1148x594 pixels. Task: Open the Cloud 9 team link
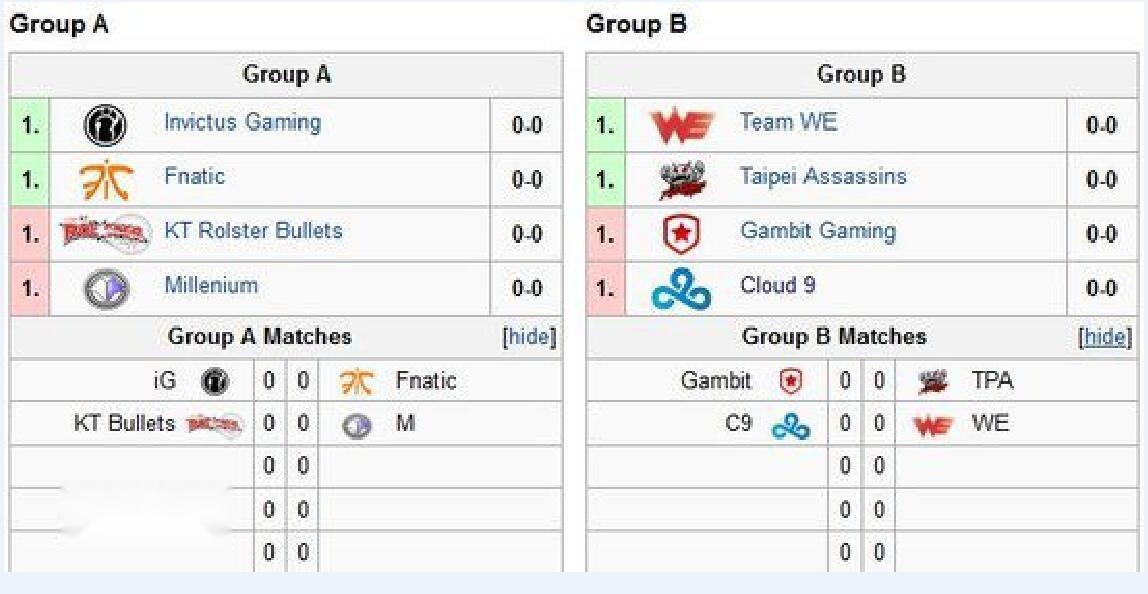point(778,285)
